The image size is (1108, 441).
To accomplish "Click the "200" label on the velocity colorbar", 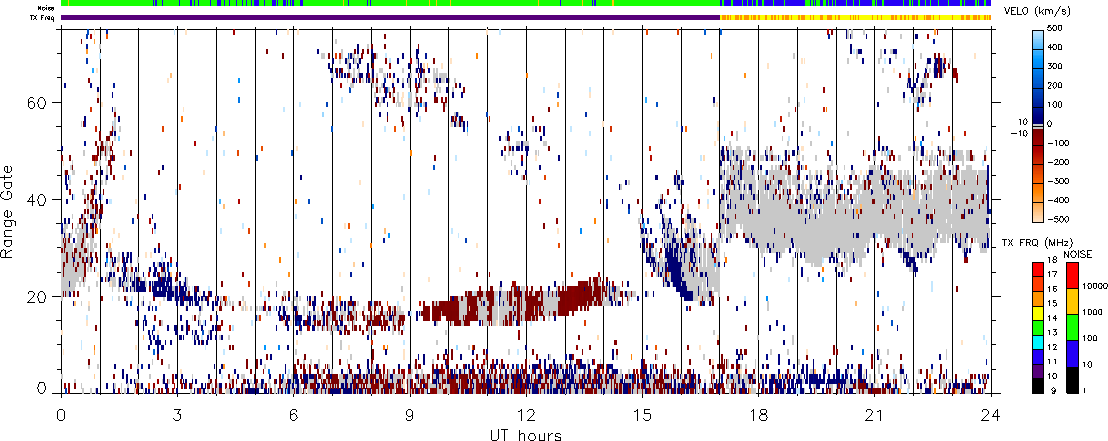I will 1055,86.
